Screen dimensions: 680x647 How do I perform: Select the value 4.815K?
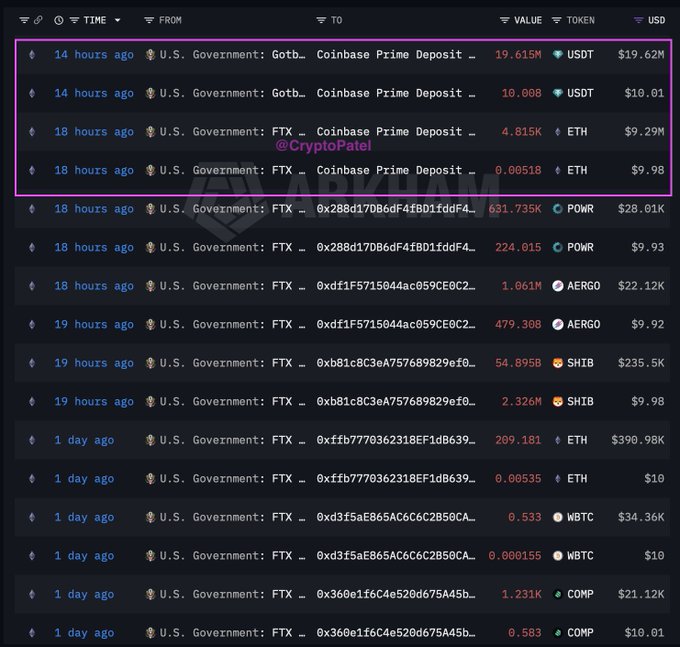pos(522,132)
